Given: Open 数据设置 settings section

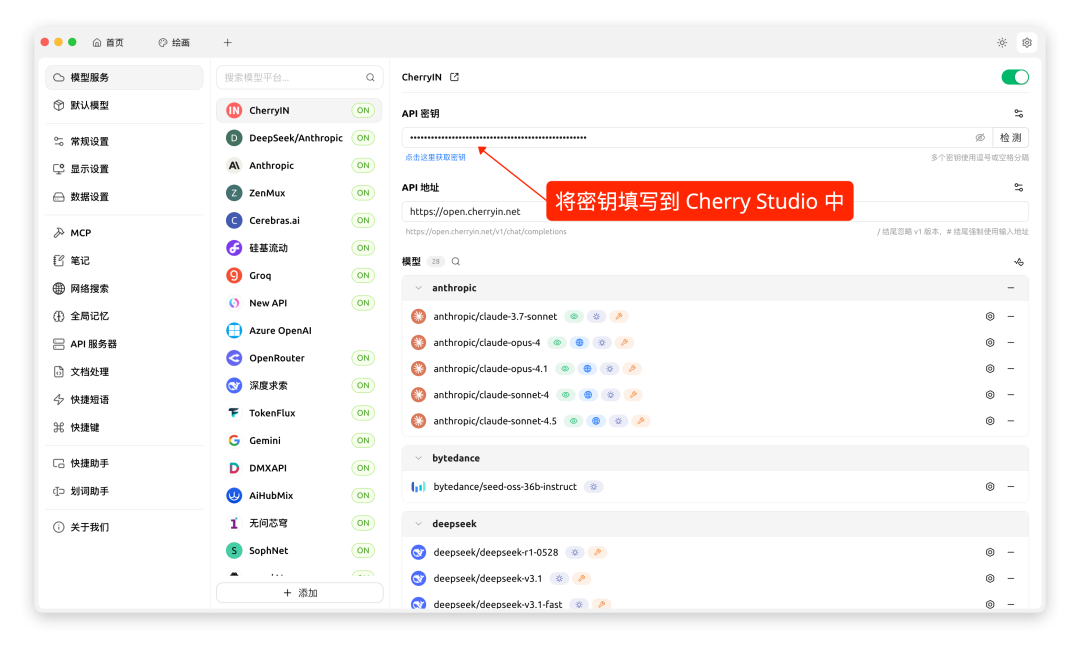Looking at the screenshot, I should point(124,197).
